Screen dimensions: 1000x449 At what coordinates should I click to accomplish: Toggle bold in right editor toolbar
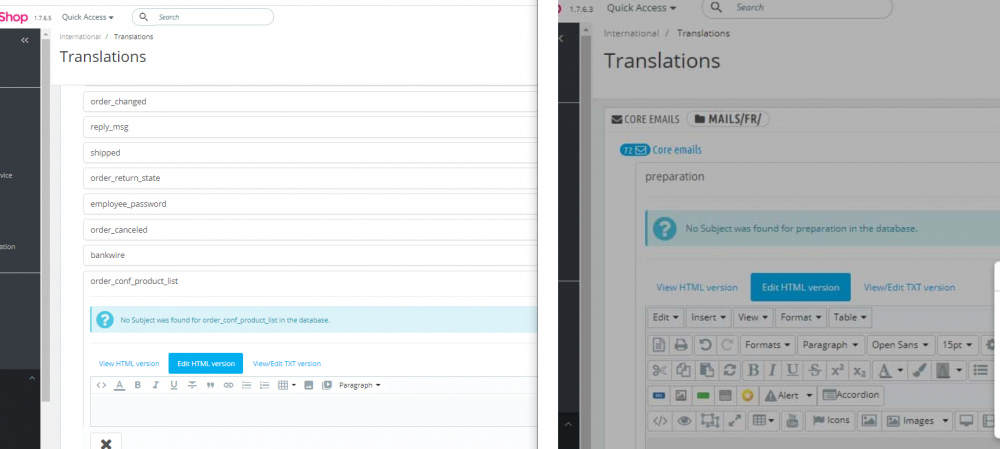click(753, 370)
